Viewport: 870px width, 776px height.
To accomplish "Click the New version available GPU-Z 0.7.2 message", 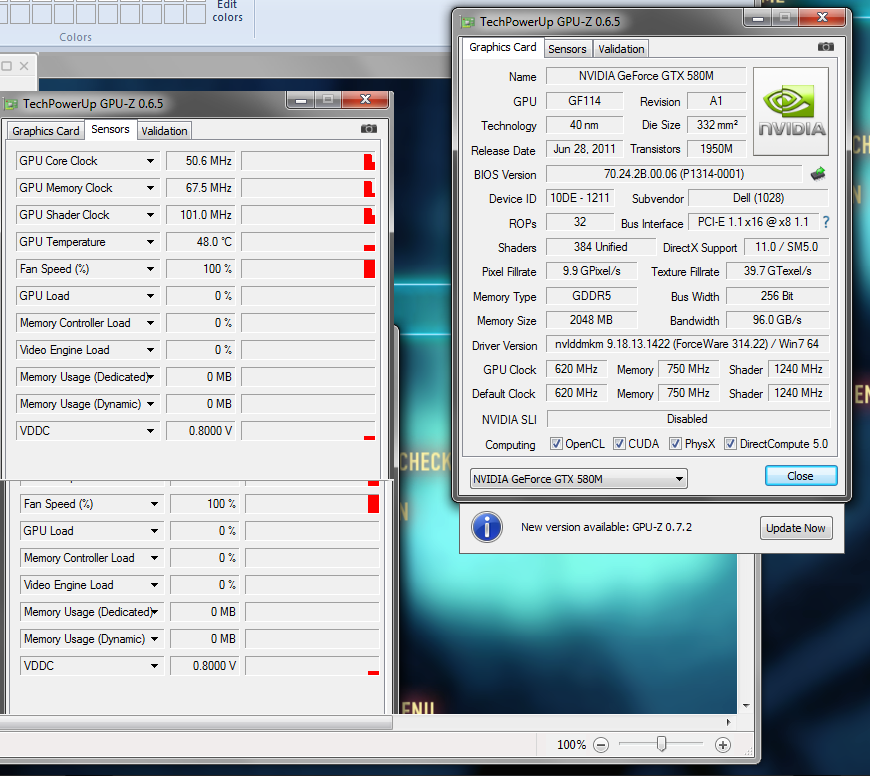I will pos(606,527).
